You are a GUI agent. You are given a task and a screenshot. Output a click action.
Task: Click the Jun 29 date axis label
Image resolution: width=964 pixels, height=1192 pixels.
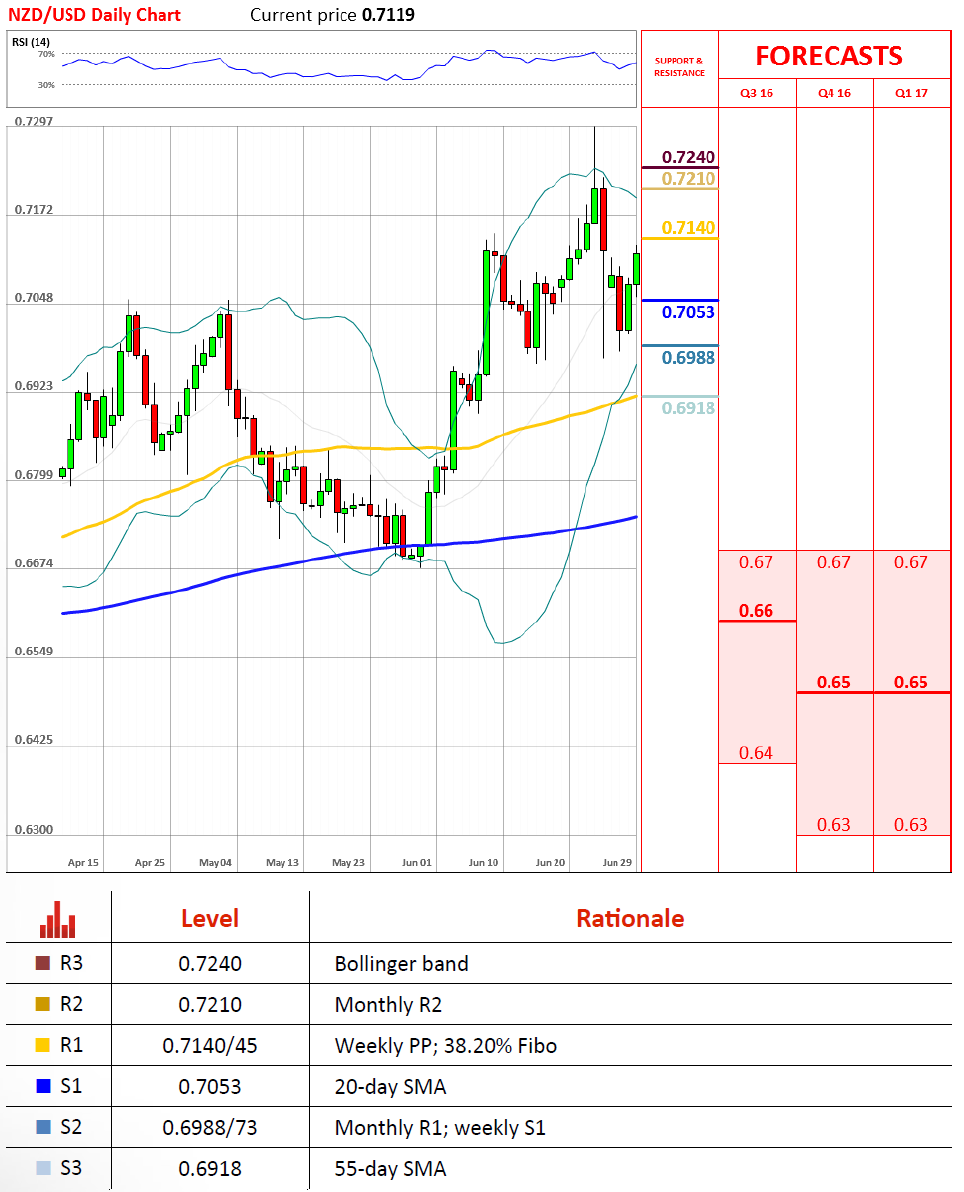[617, 863]
